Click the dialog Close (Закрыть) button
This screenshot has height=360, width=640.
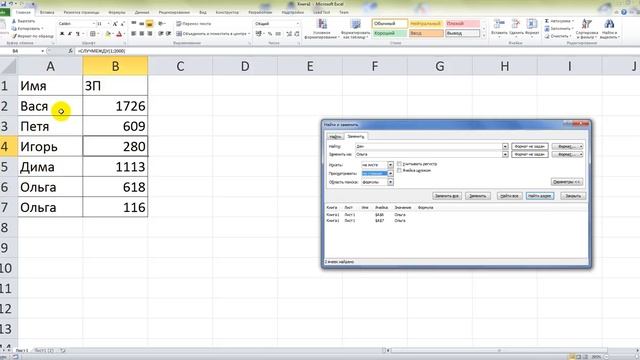[x=573, y=196]
